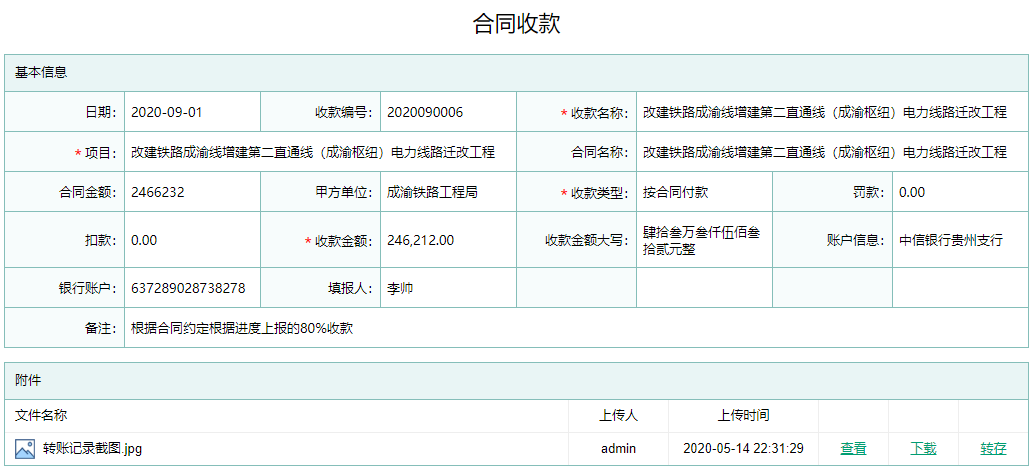
Task: Click the bank account number 637289028738278
Action: 188,288
